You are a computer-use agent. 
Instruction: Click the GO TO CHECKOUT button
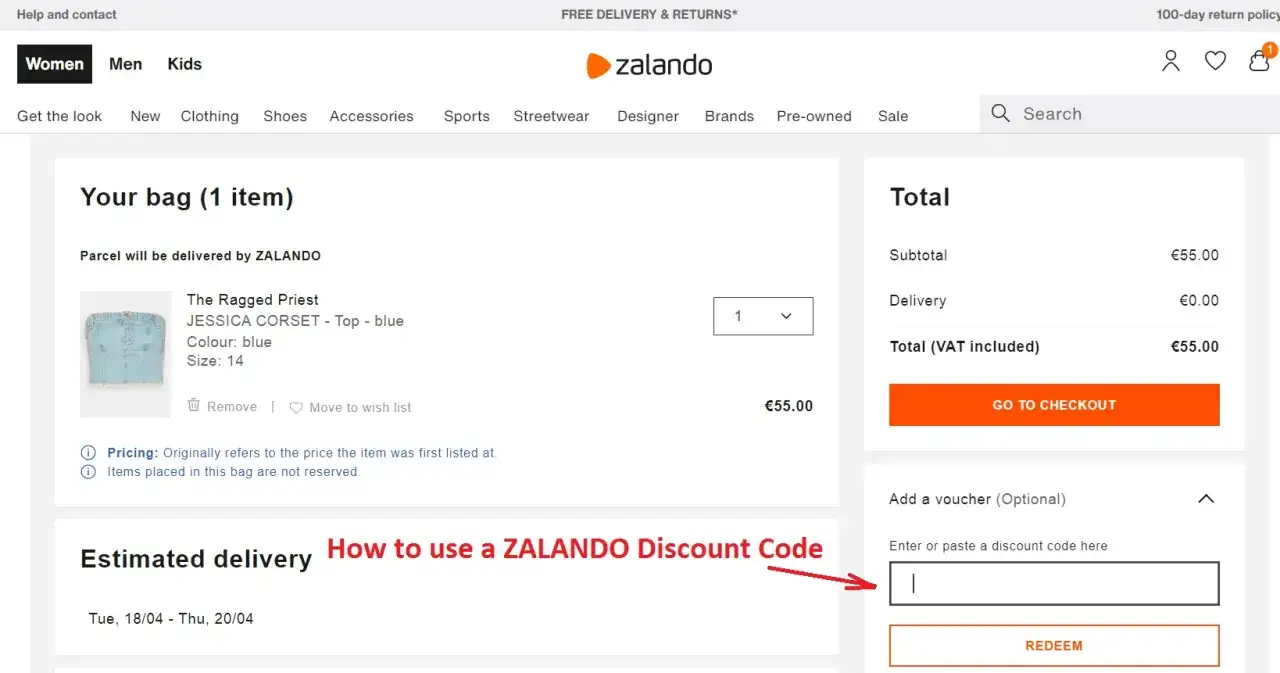[x=1053, y=405]
